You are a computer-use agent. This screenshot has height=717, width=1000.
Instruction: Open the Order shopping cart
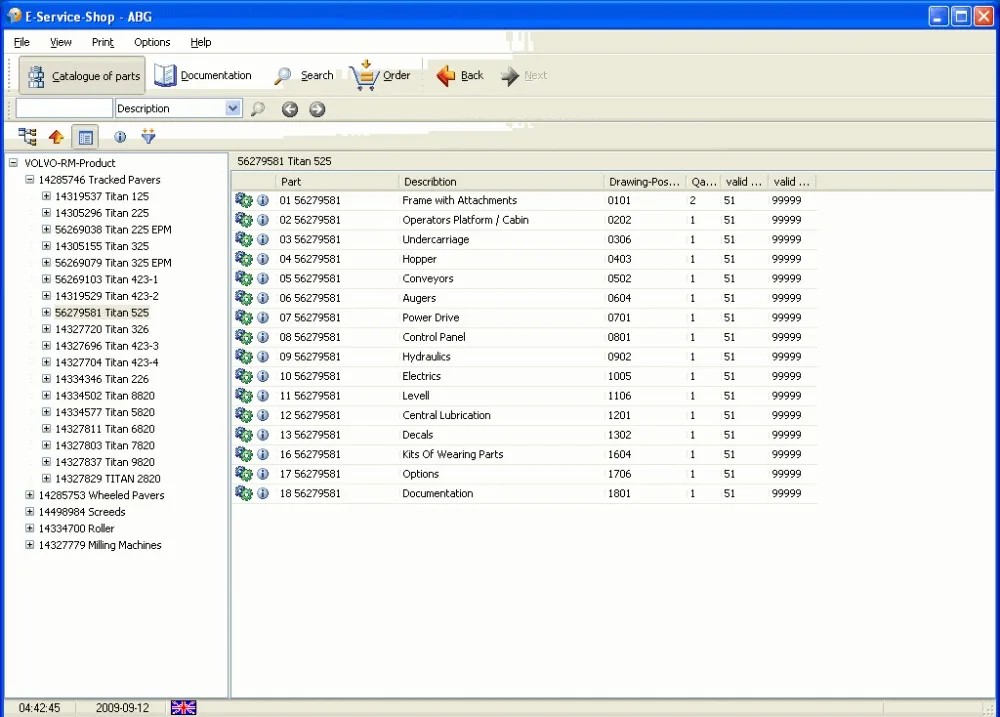pos(364,75)
